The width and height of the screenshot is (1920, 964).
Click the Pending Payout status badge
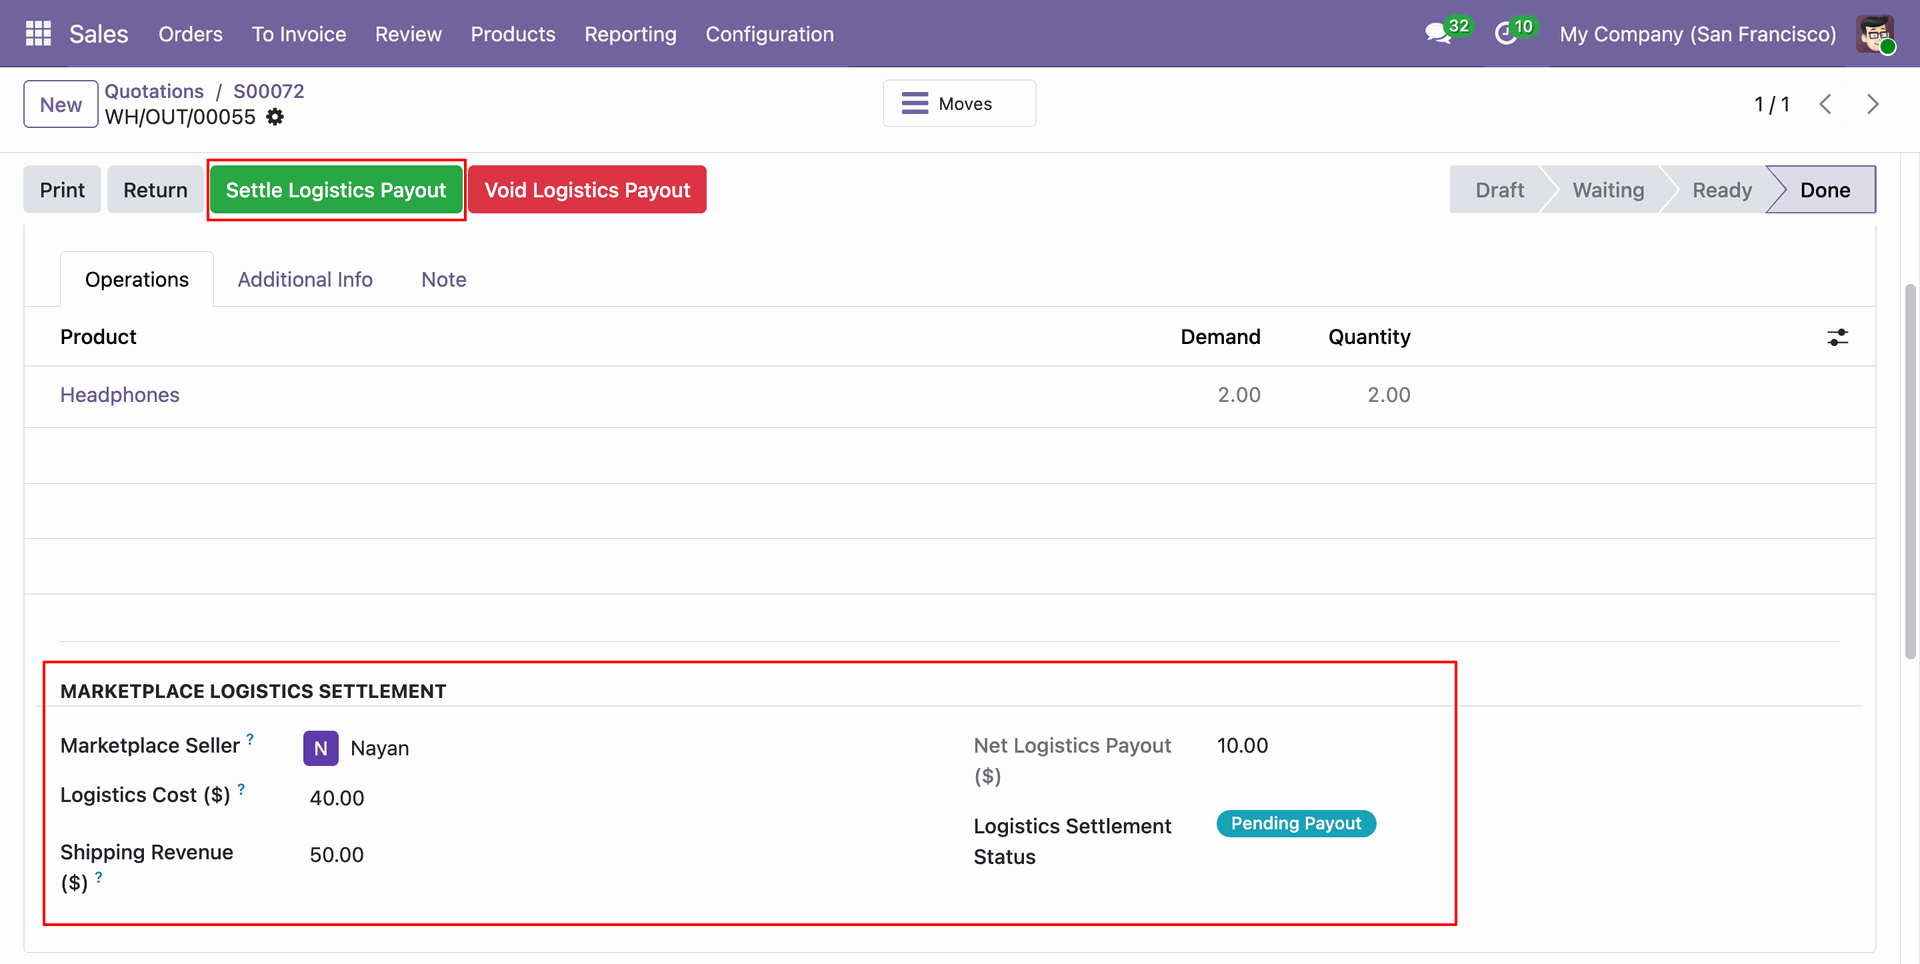pyautogui.click(x=1296, y=824)
